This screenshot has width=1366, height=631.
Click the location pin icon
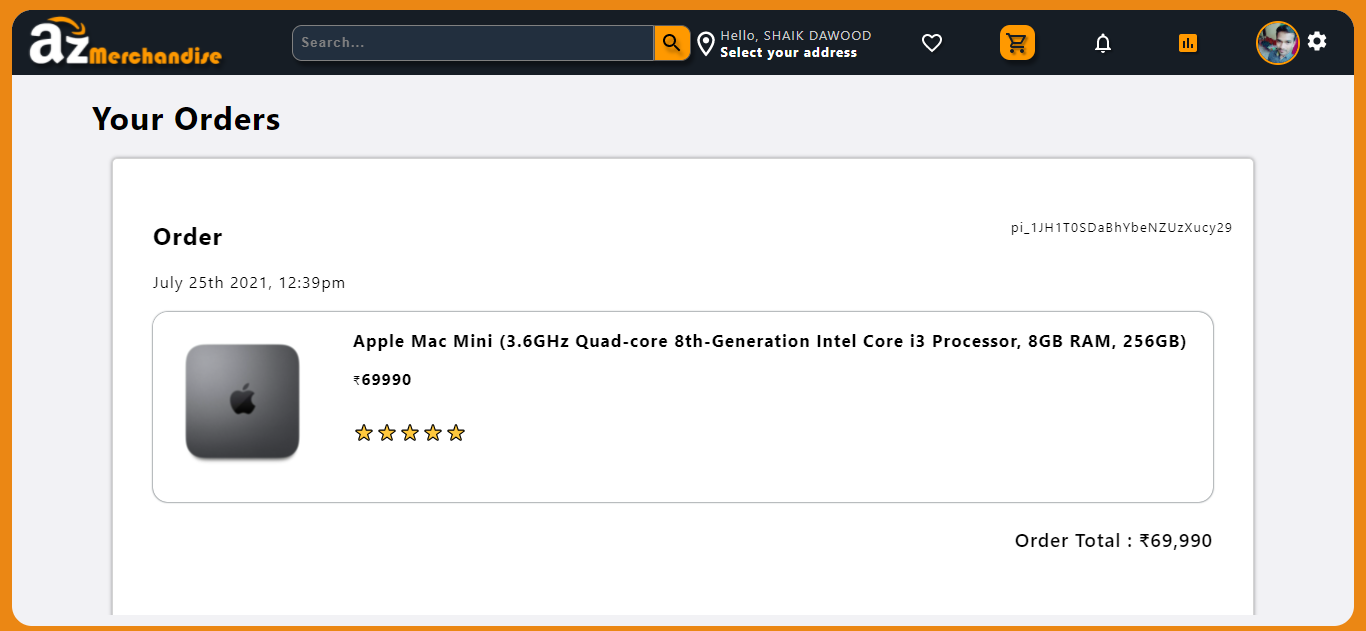pos(707,43)
